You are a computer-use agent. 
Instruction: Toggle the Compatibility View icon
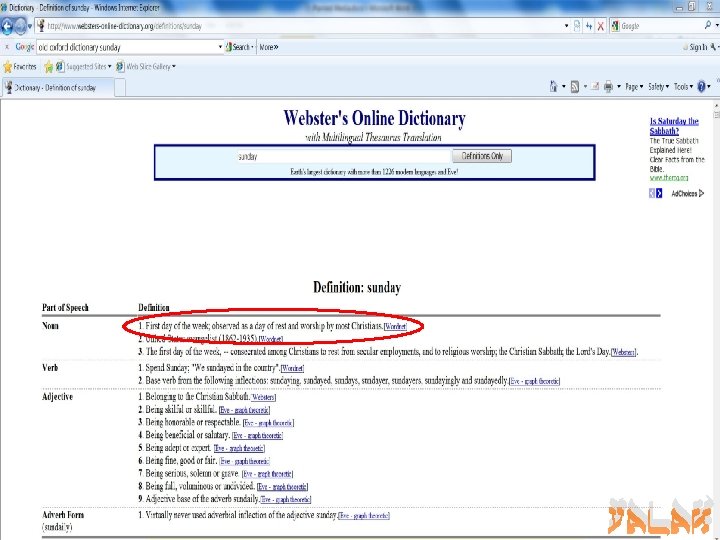pyautogui.click(x=577, y=26)
